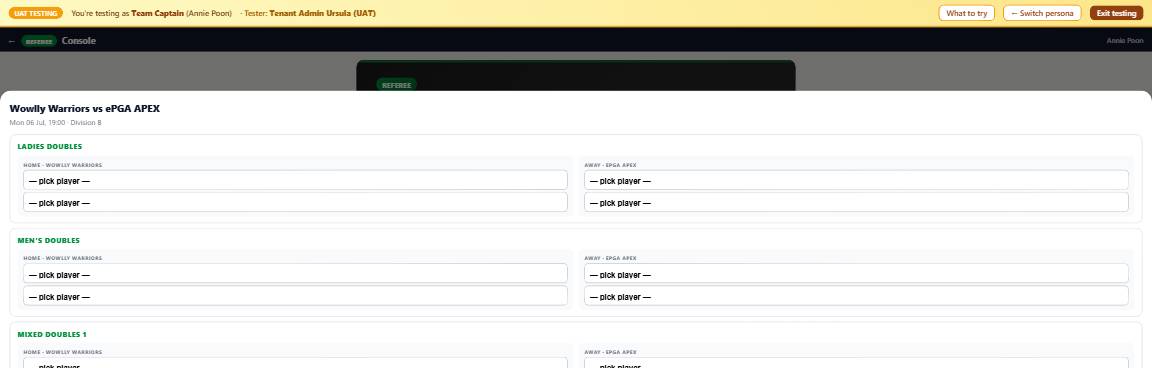Viewport: 1152px width, 368px height.
Task: Open Annie Poon user label in header
Action: coord(1125,41)
